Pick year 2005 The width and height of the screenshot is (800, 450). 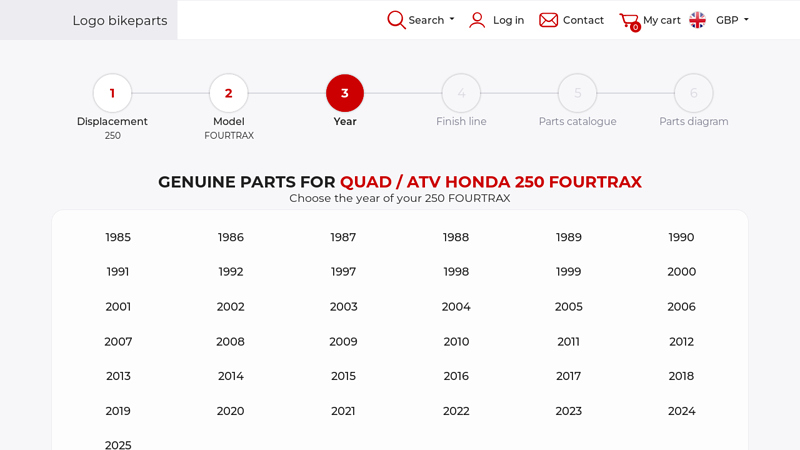pos(568,307)
